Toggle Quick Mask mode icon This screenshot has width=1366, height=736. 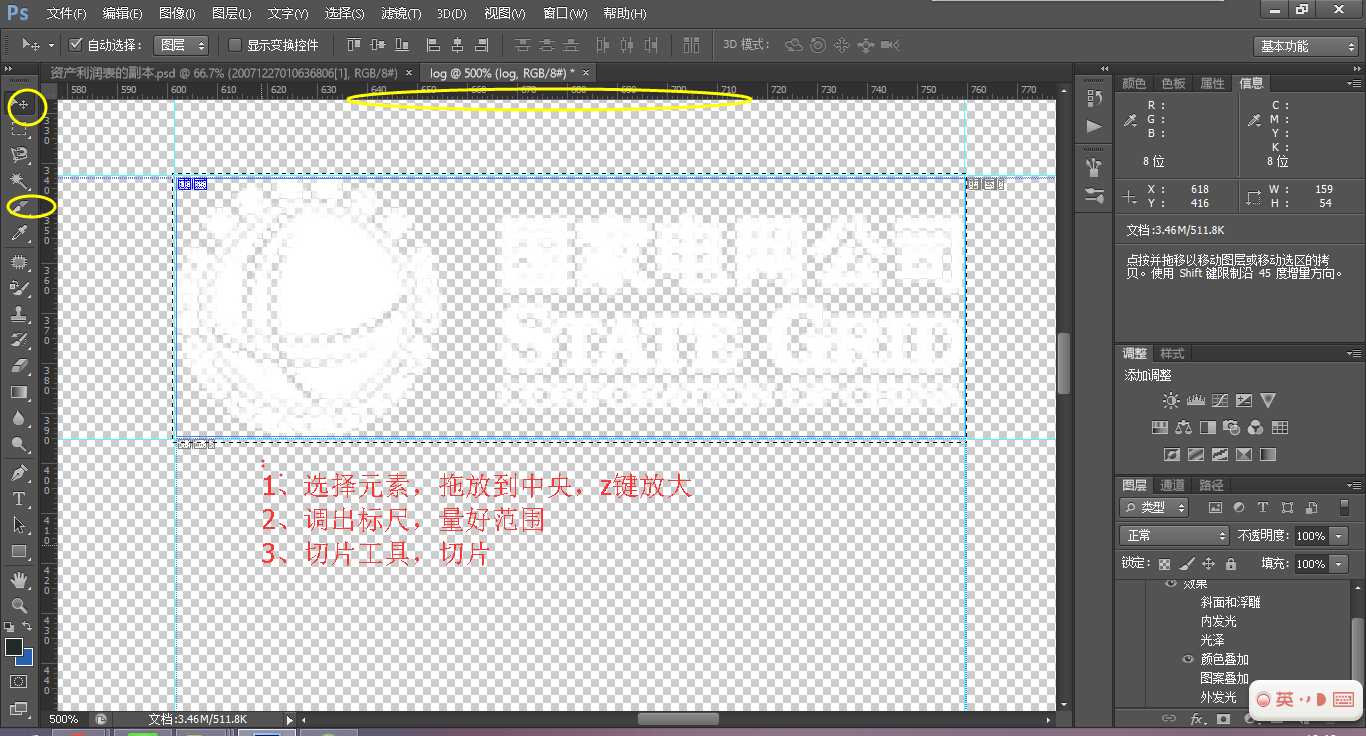(x=19, y=681)
